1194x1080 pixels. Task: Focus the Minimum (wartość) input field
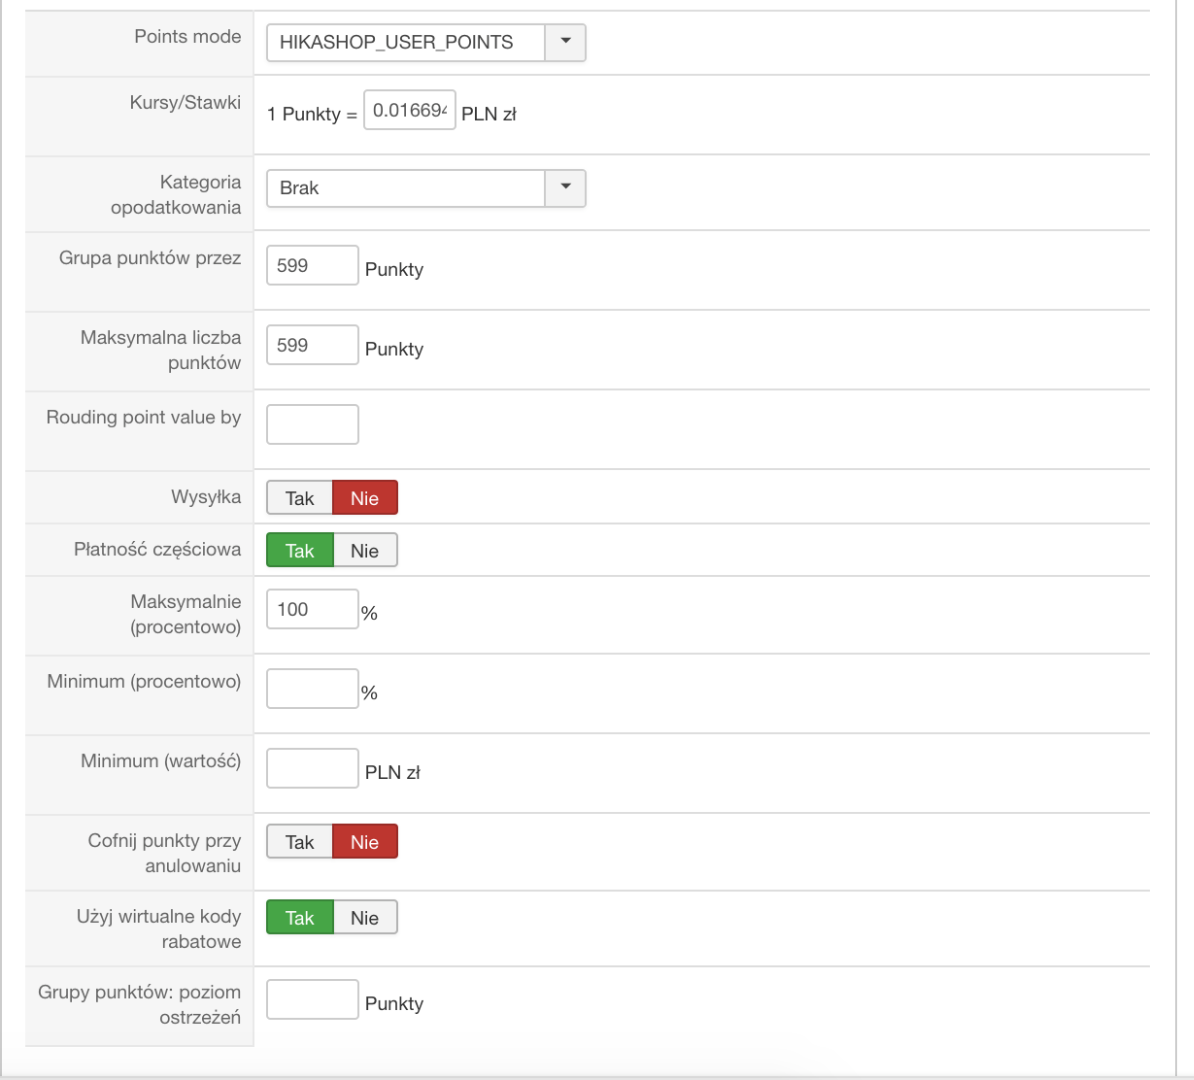click(312, 768)
